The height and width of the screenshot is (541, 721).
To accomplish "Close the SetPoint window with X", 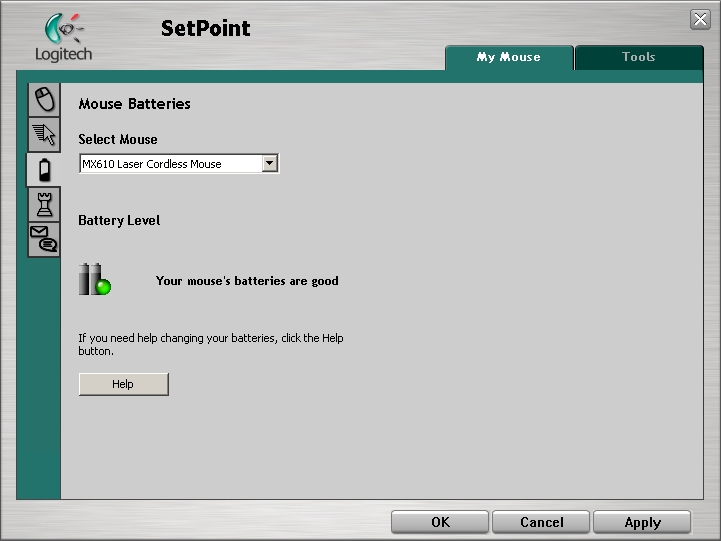I will tap(700, 20).
